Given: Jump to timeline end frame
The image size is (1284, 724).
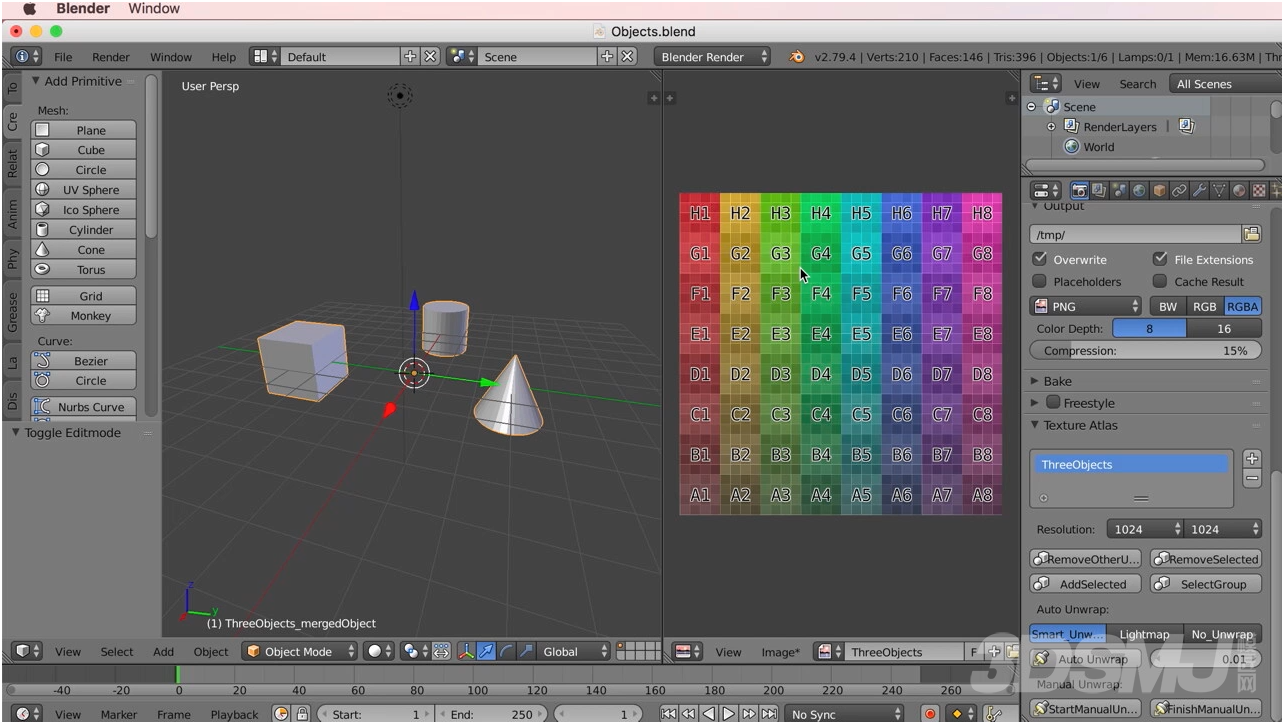Looking at the screenshot, I should pos(769,714).
